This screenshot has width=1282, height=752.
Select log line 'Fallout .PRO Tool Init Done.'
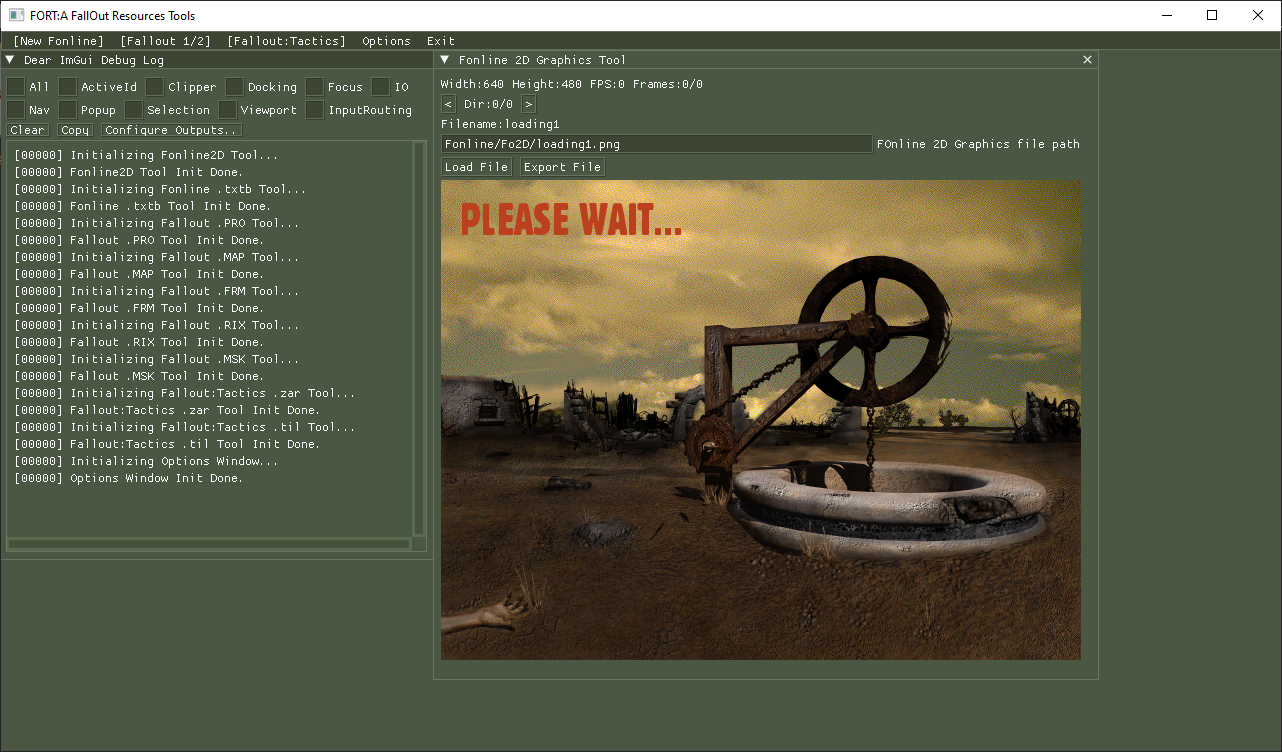click(139, 240)
